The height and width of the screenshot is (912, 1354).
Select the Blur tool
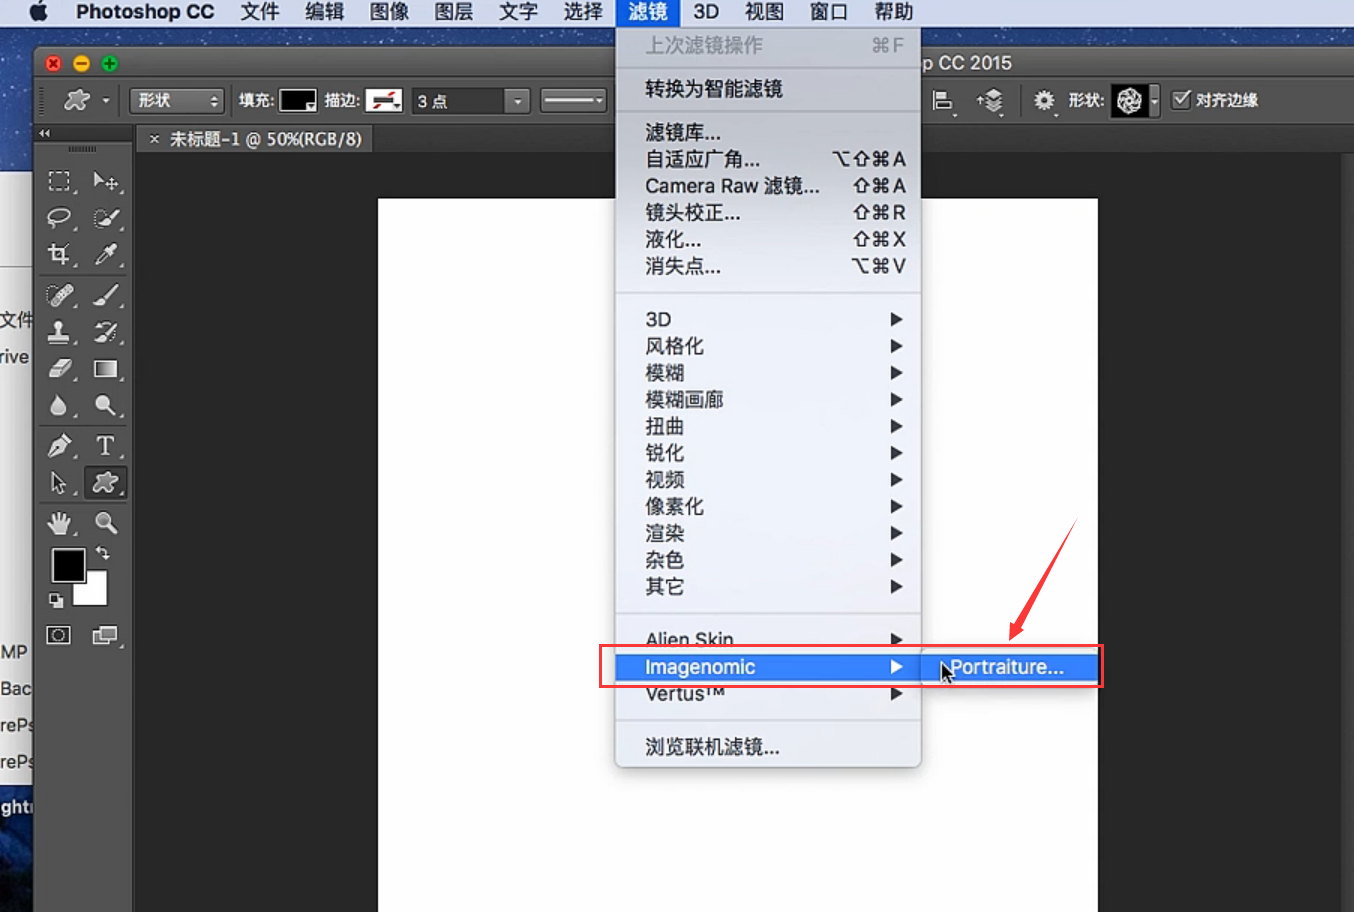click(59, 405)
